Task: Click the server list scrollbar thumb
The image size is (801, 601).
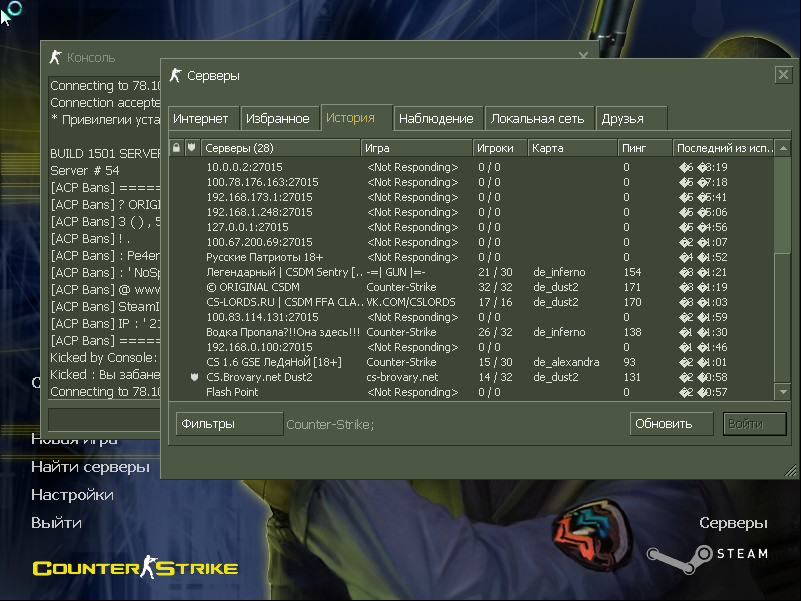Action: pos(783,204)
